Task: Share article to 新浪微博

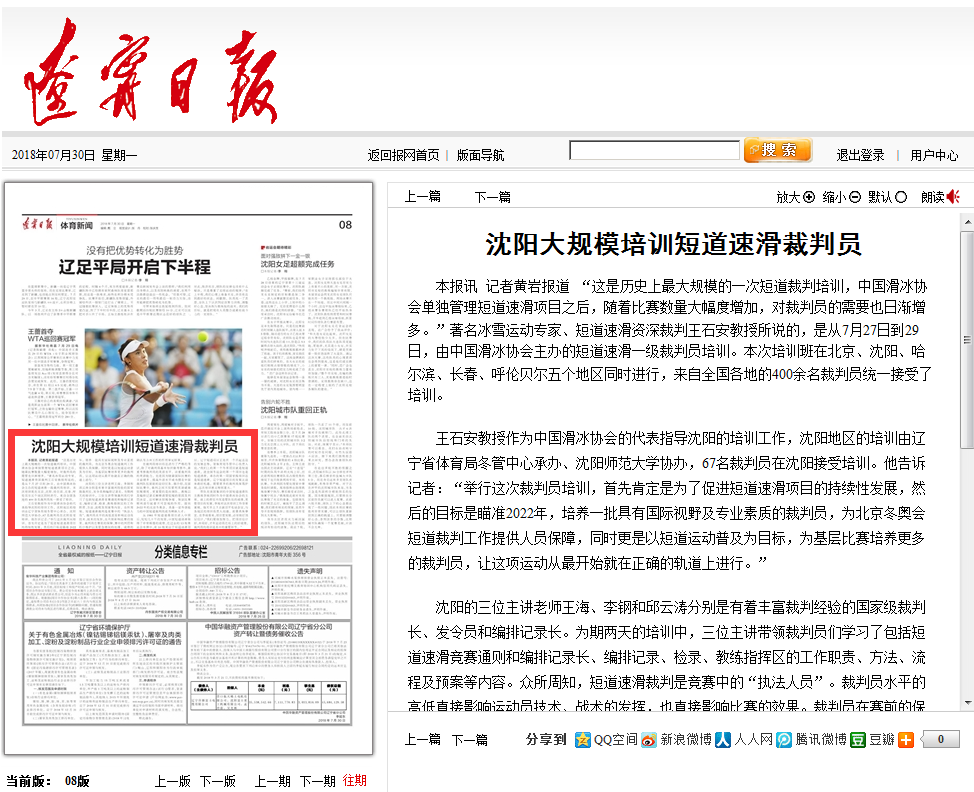Action: pyautogui.click(x=649, y=740)
